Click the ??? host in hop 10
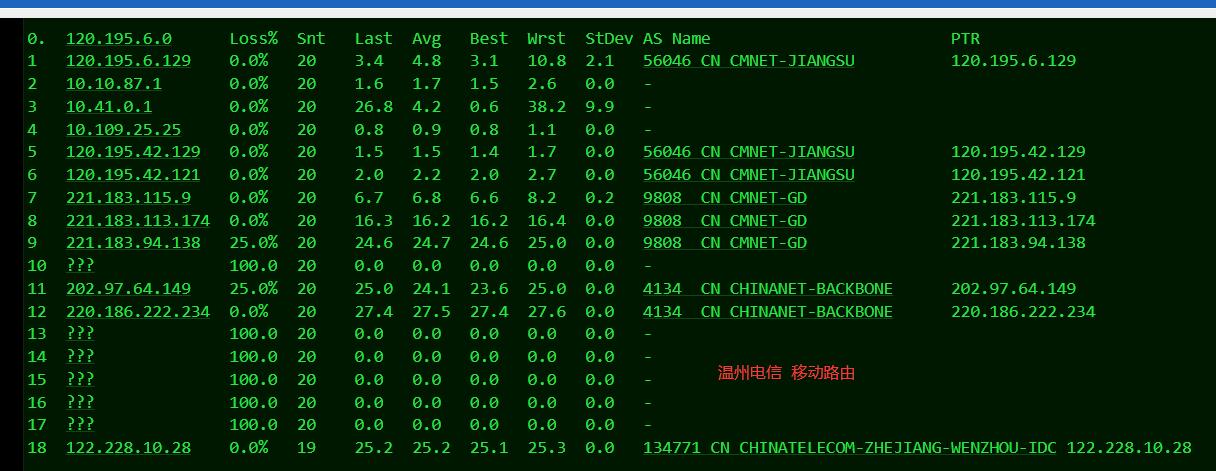 click(80, 265)
